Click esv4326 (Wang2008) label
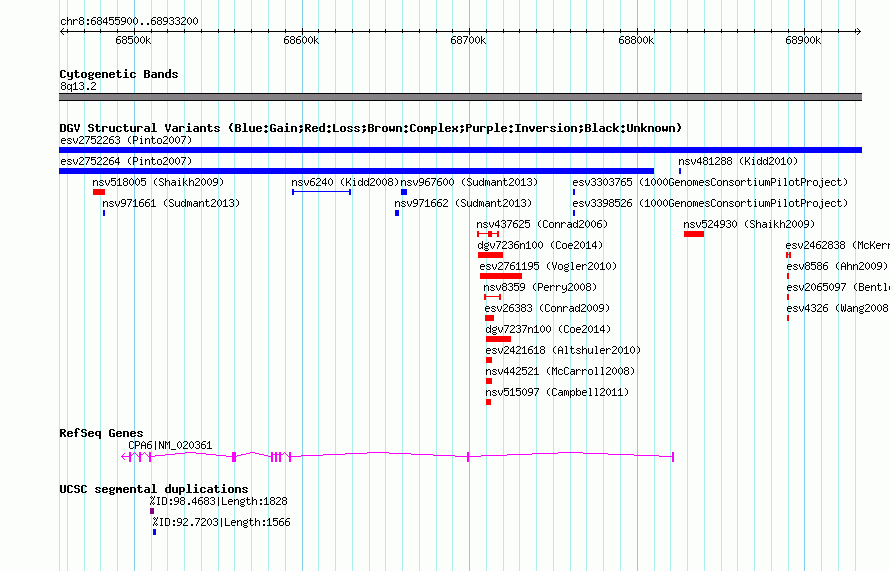This screenshot has height=571, width=890. [x=838, y=308]
